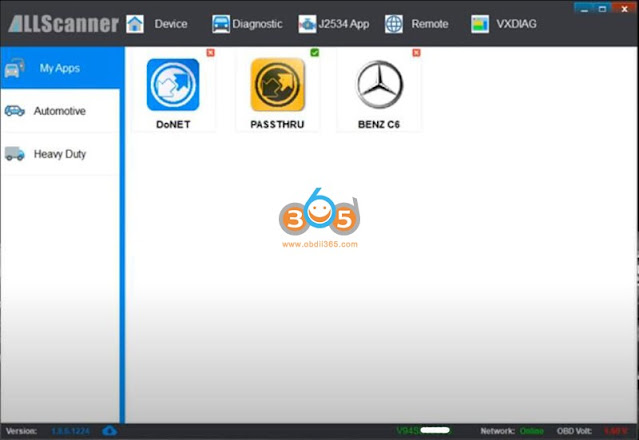Click the My Apps car icon
The image size is (639, 440).
15,68
